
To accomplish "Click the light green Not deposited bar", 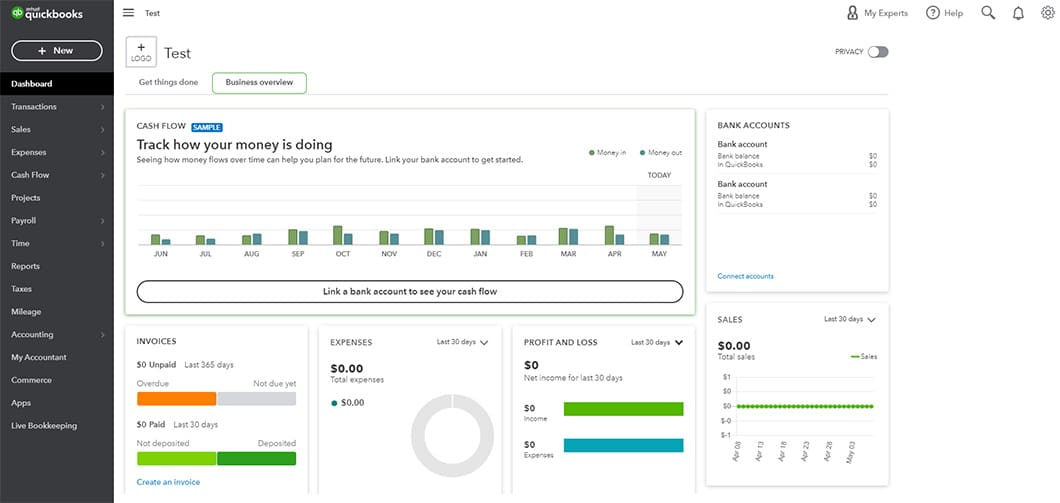I will tap(176, 458).
